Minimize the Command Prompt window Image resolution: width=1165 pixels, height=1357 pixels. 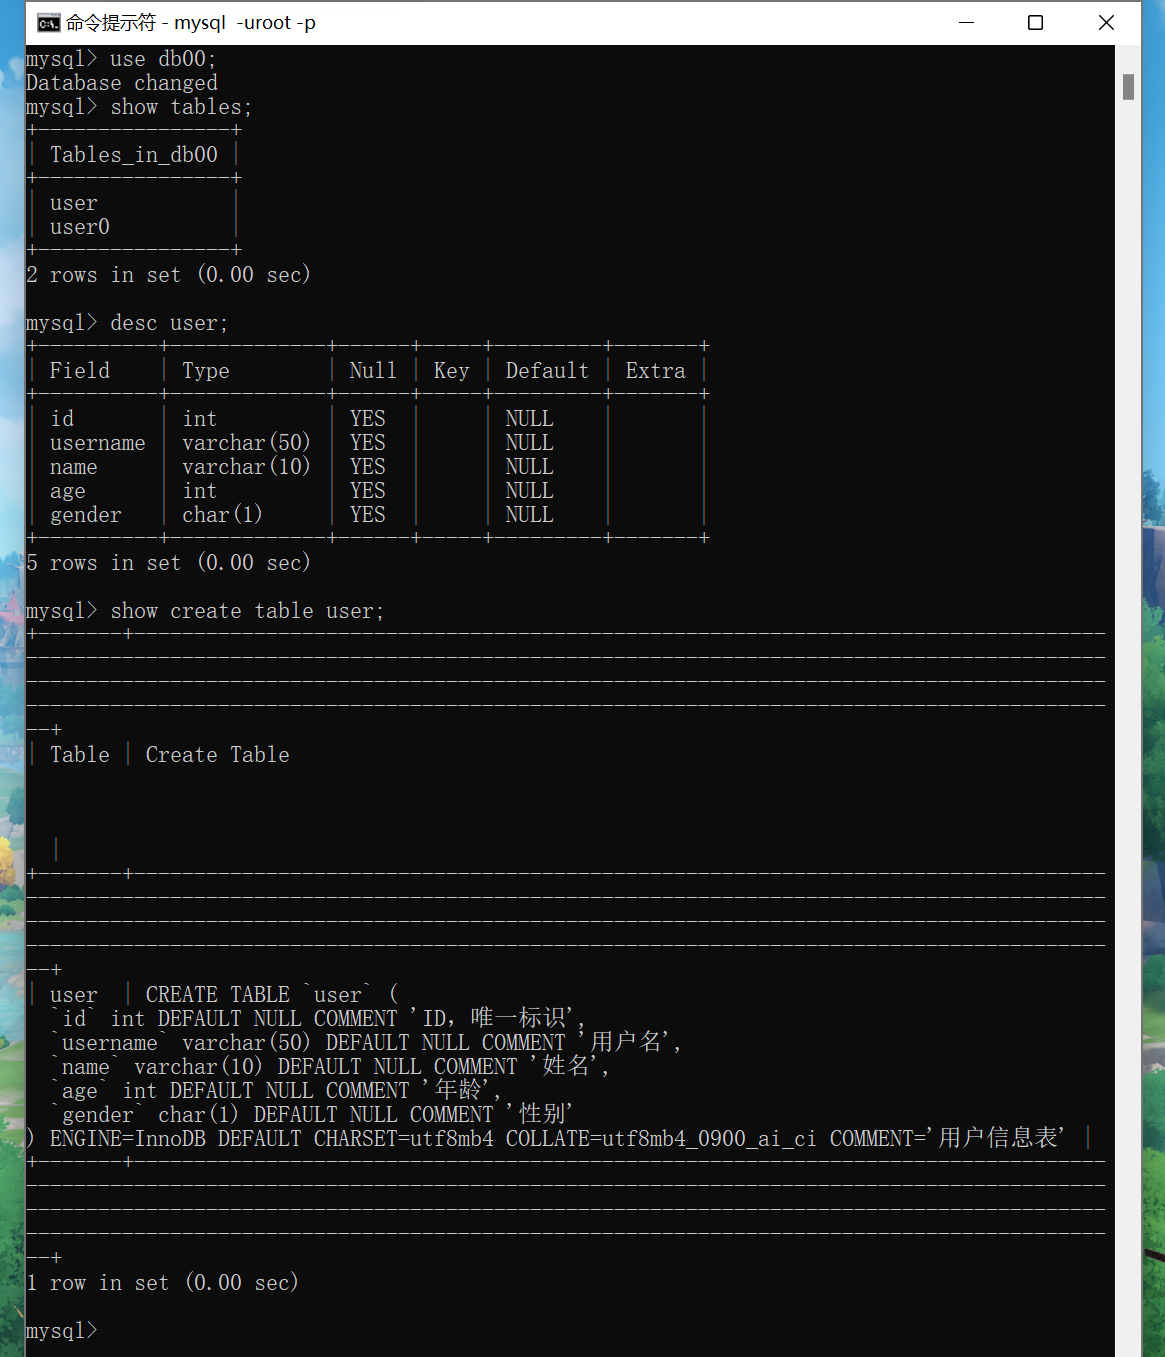[965, 22]
